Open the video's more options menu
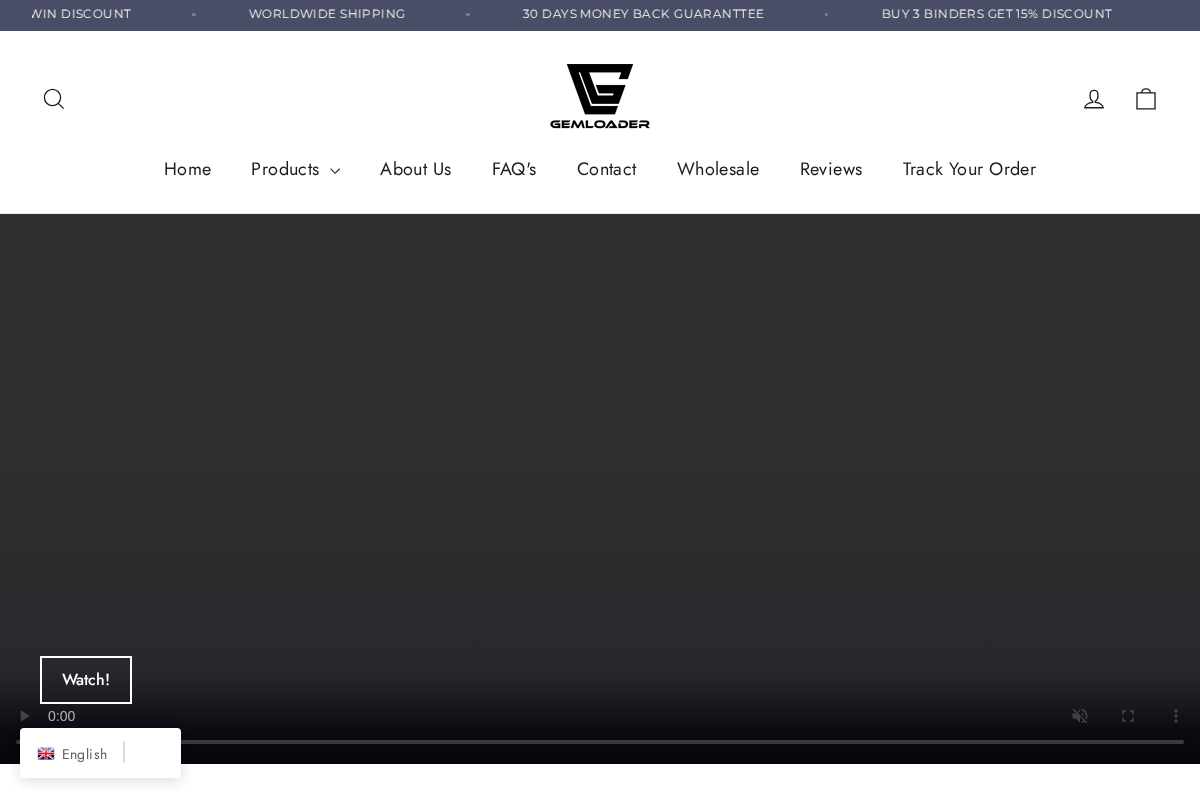 point(1176,716)
